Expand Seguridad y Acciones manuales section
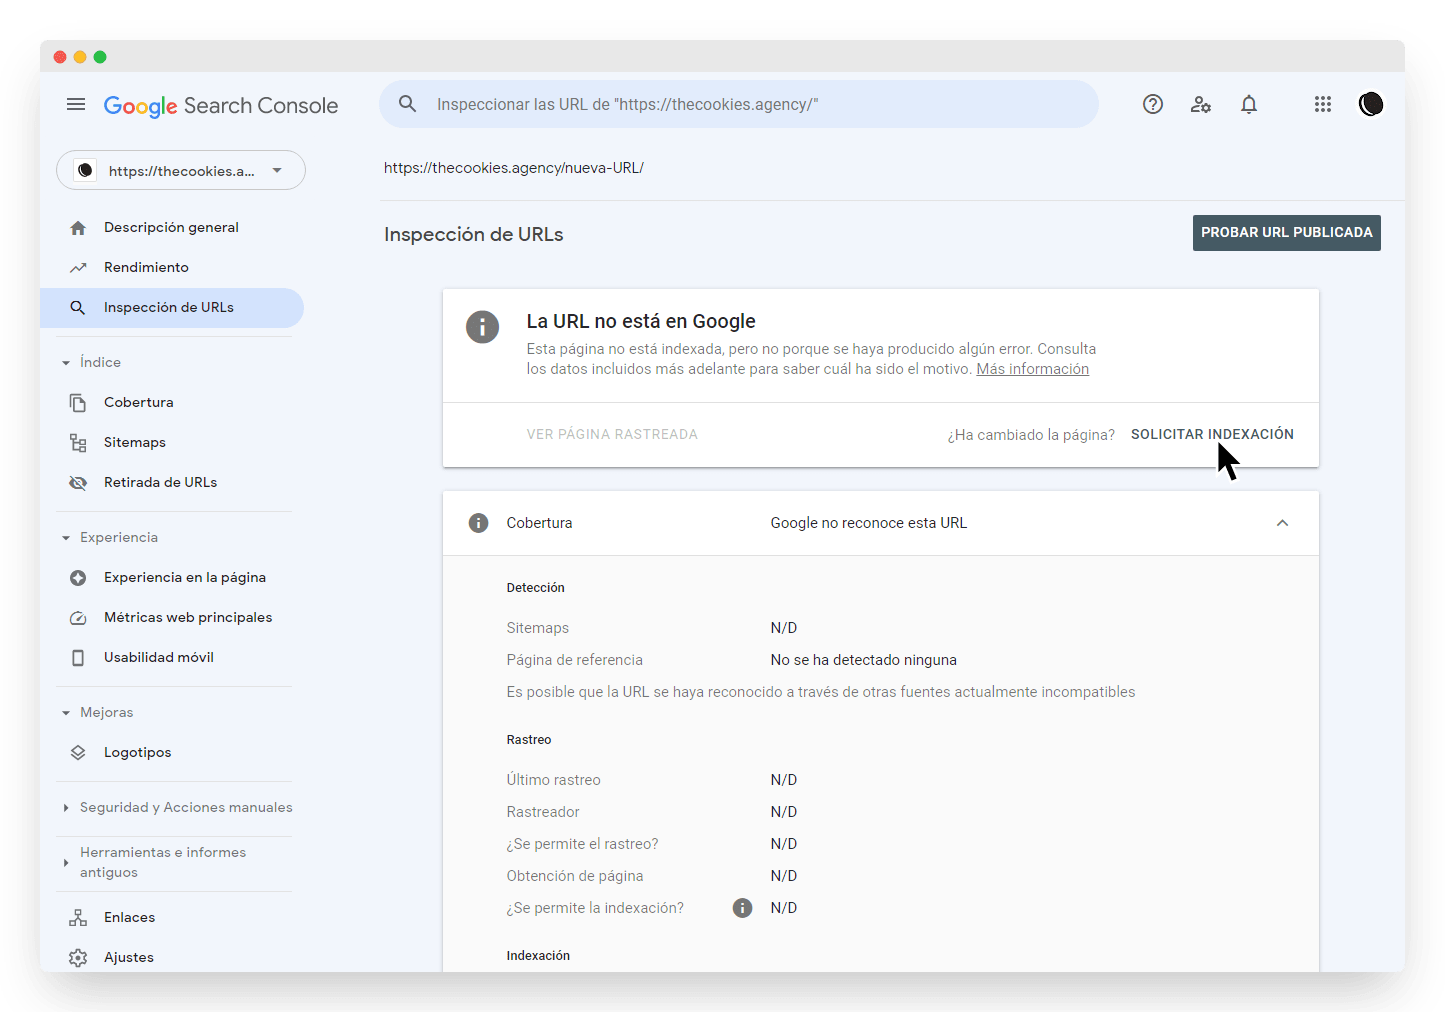The image size is (1445, 1012). click(66, 808)
